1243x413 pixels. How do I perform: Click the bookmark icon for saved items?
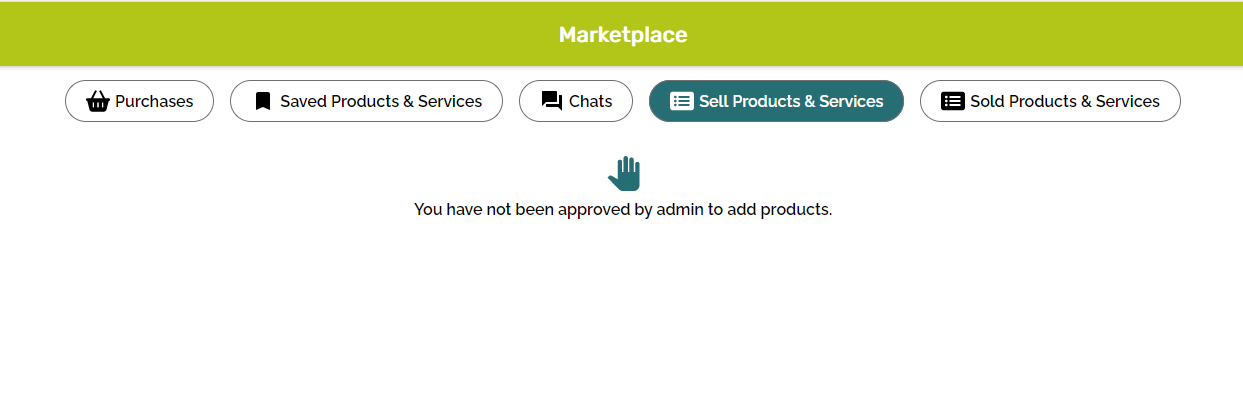click(x=263, y=101)
